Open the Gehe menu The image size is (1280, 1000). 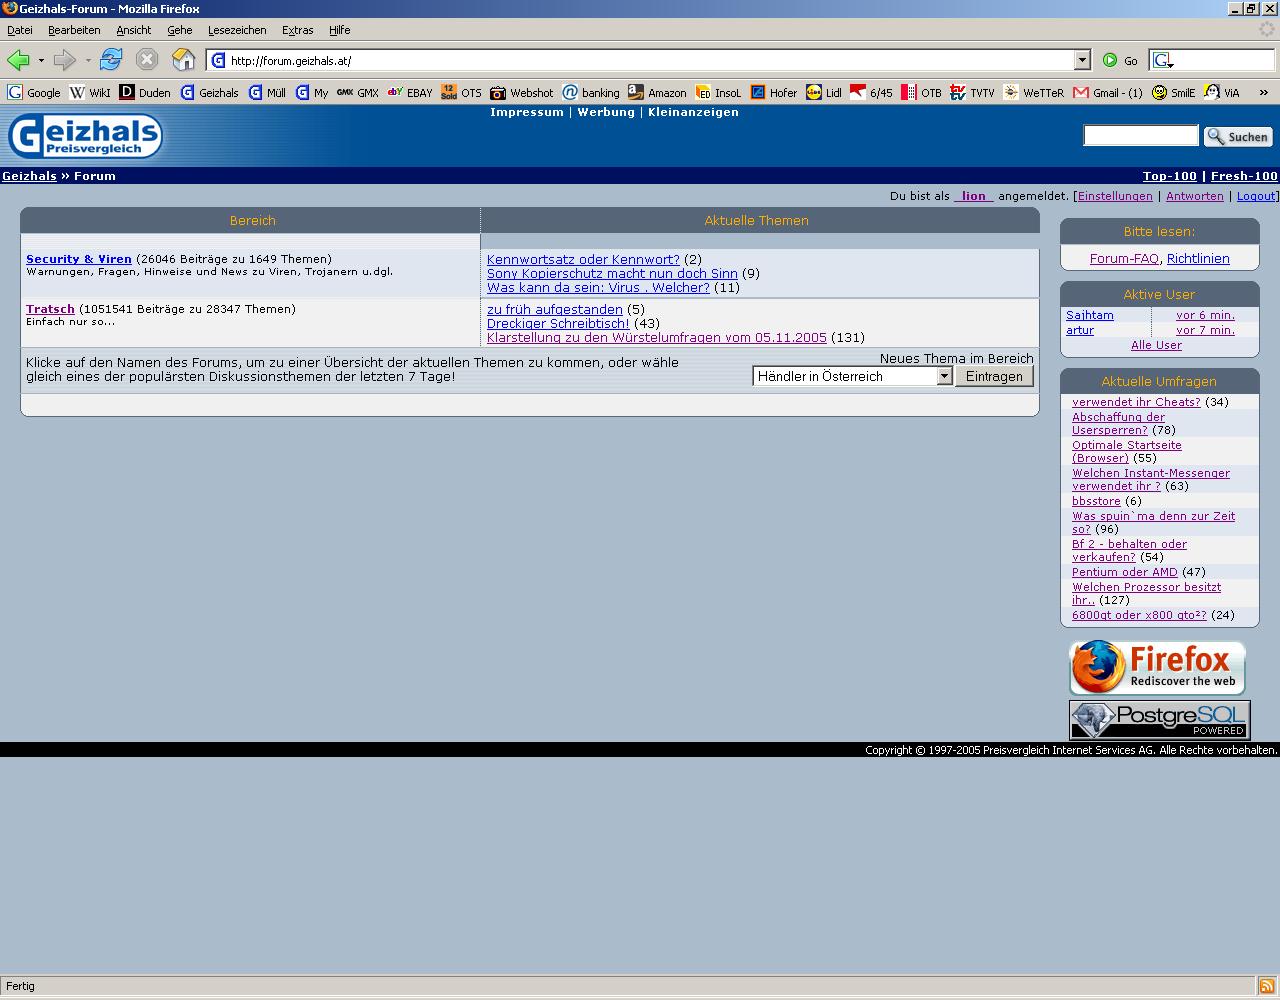tap(180, 30)
